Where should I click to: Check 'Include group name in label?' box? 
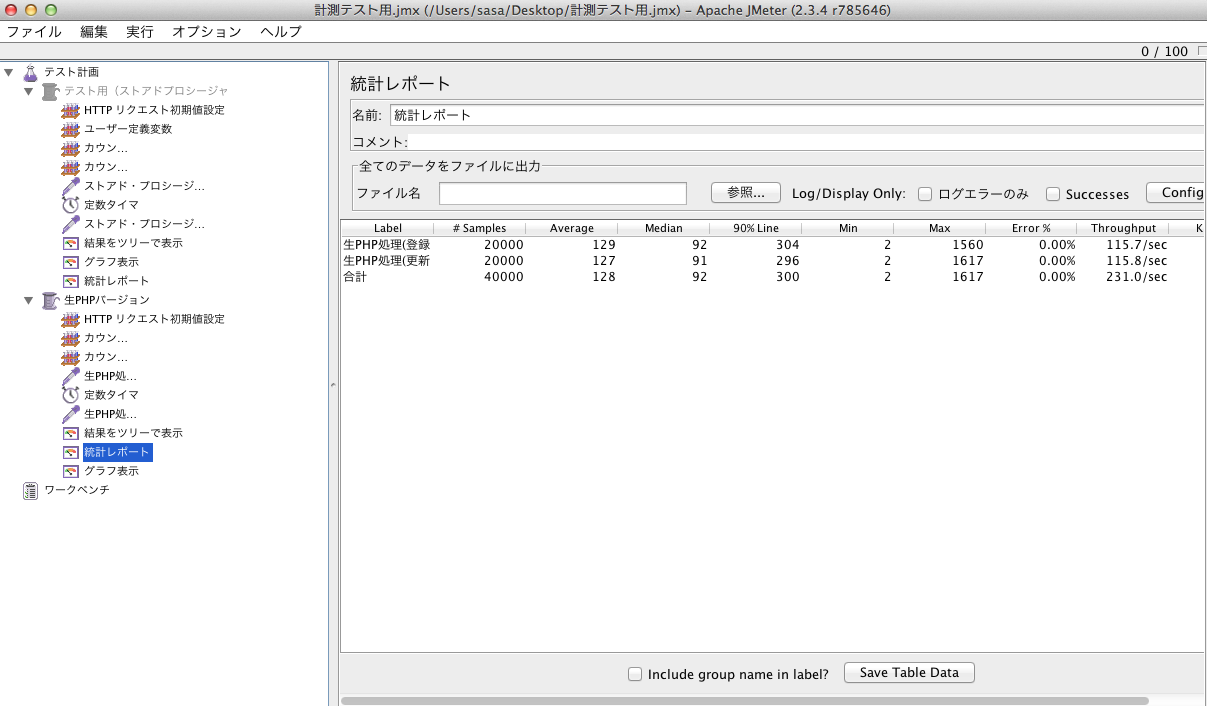coord(635,674)
